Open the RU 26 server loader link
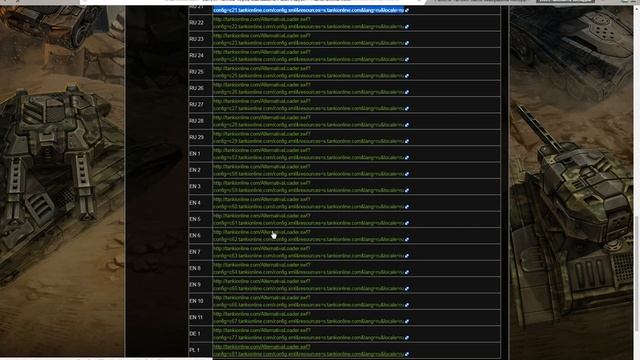This screenshot has width=640, height=360. point(308,88)
